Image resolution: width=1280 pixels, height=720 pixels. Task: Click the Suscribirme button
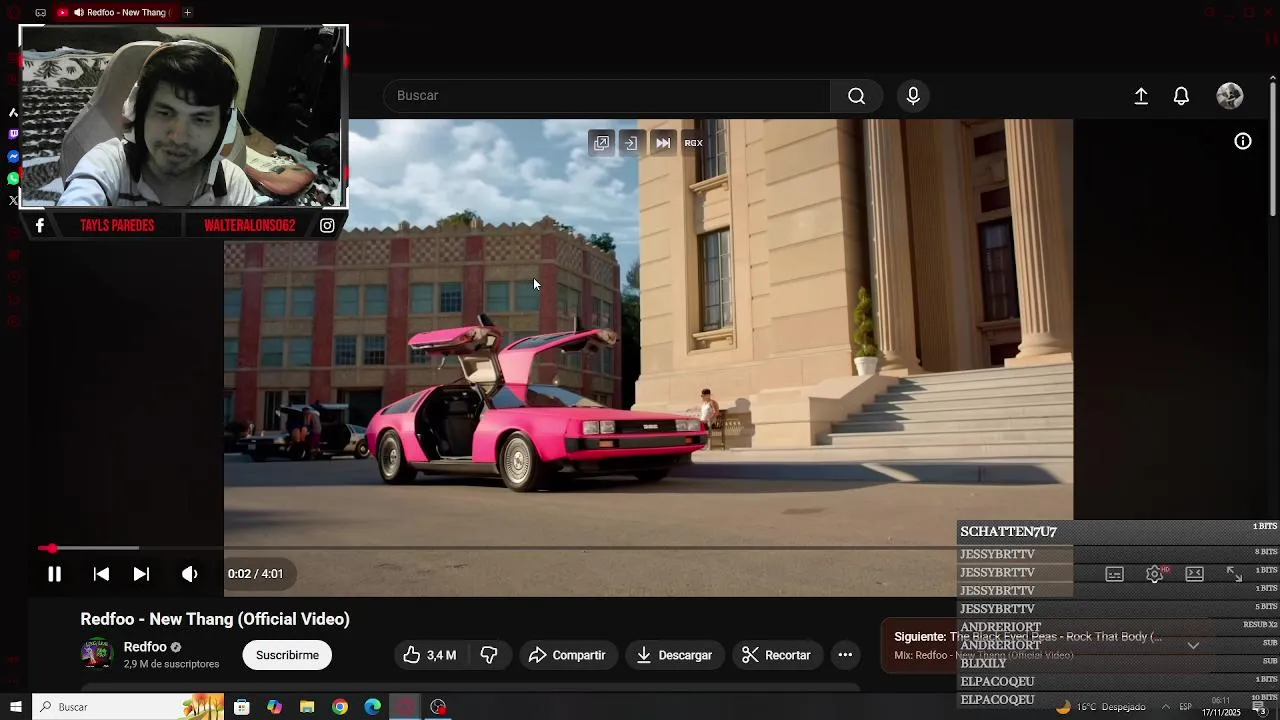(x=287, y=655)
